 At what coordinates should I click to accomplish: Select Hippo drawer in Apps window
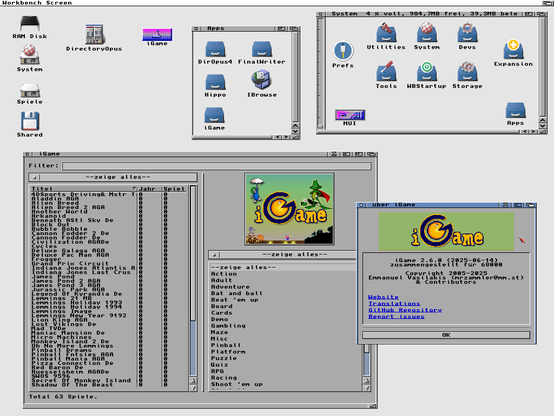(215, 86)
